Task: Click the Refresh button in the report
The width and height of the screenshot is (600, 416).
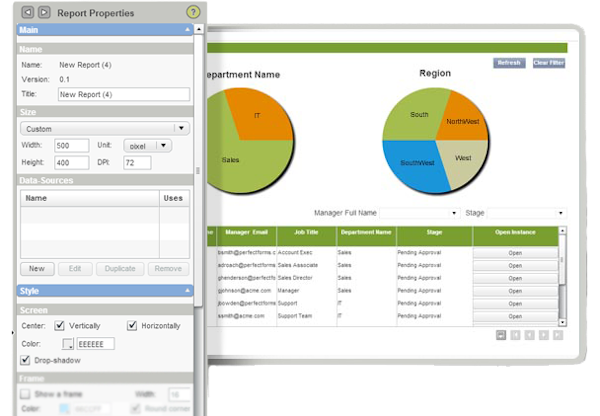Action: (509, 63)
